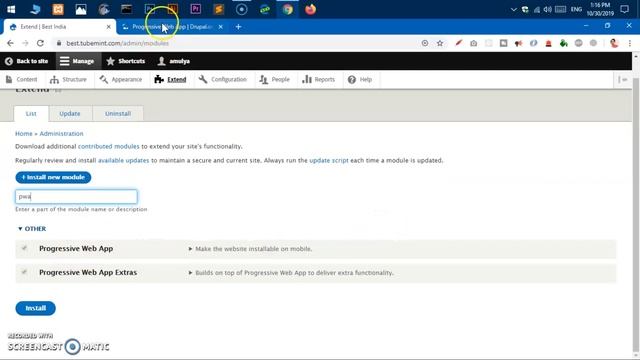
Task: Open the Windows notification center
Action: [624, 9]
